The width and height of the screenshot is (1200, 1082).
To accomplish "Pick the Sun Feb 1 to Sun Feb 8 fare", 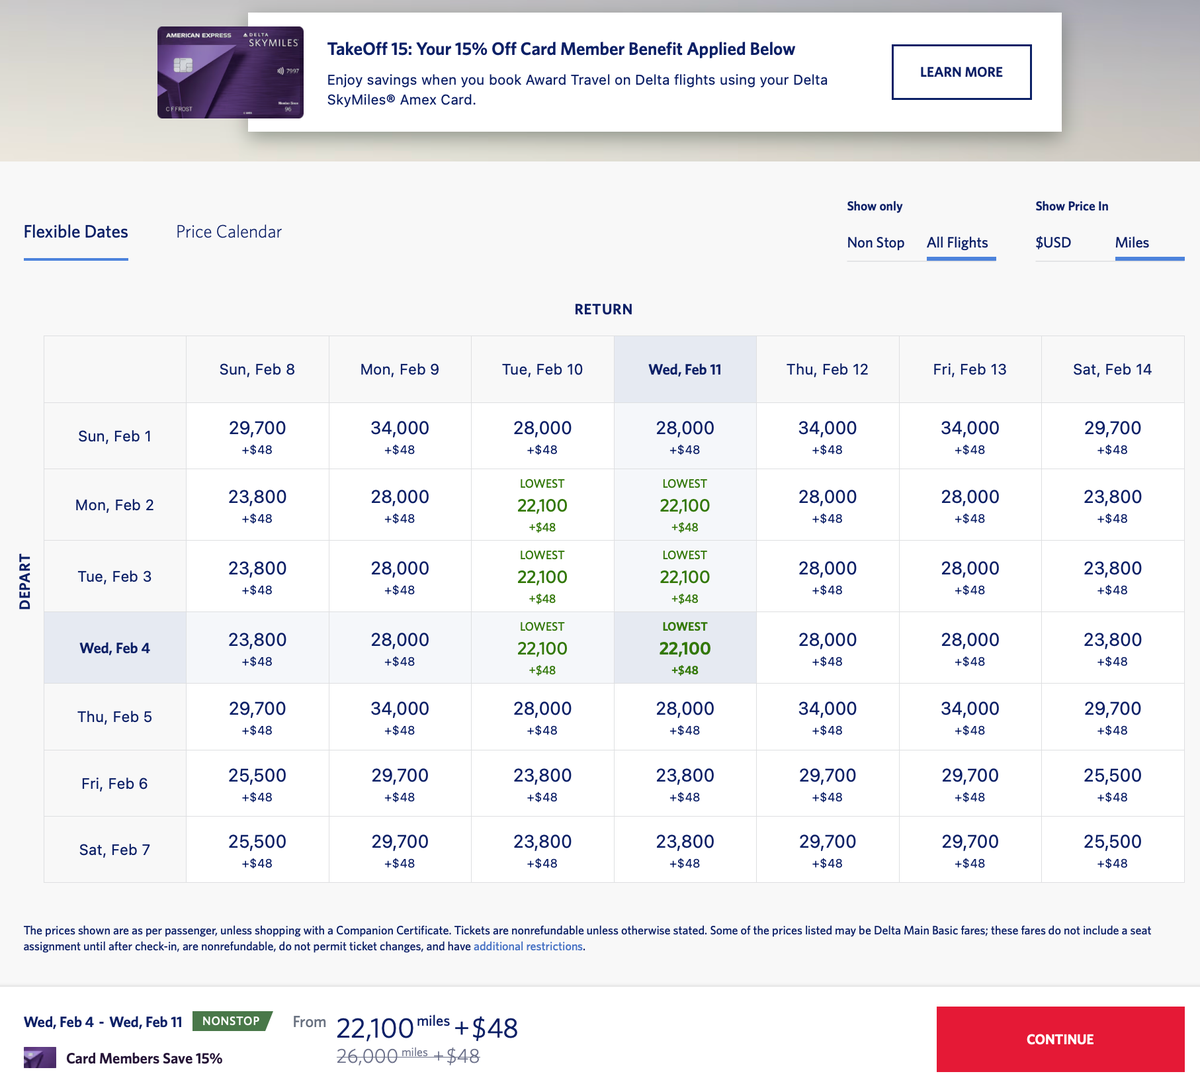I will [257, 436].
